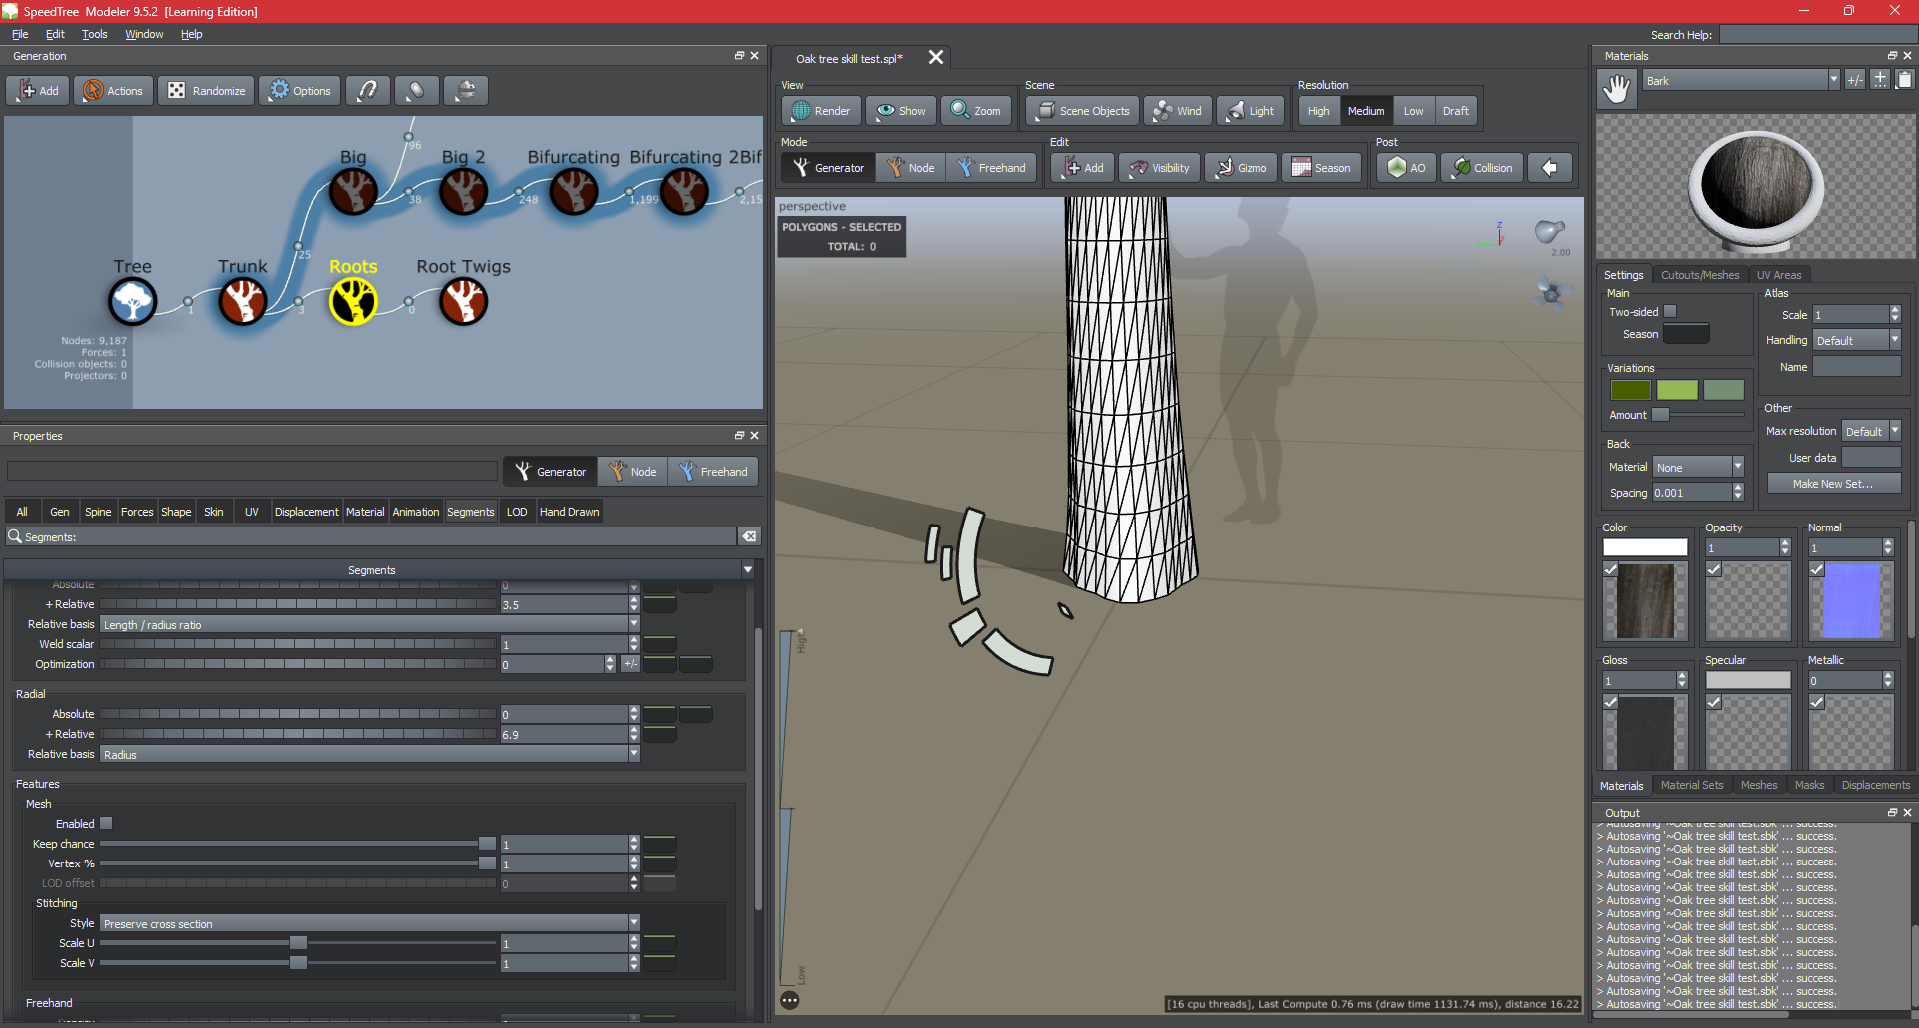The width and height of the screenshot is (1919, 1028).
Task: Open the Window menu
Action: 144,34
